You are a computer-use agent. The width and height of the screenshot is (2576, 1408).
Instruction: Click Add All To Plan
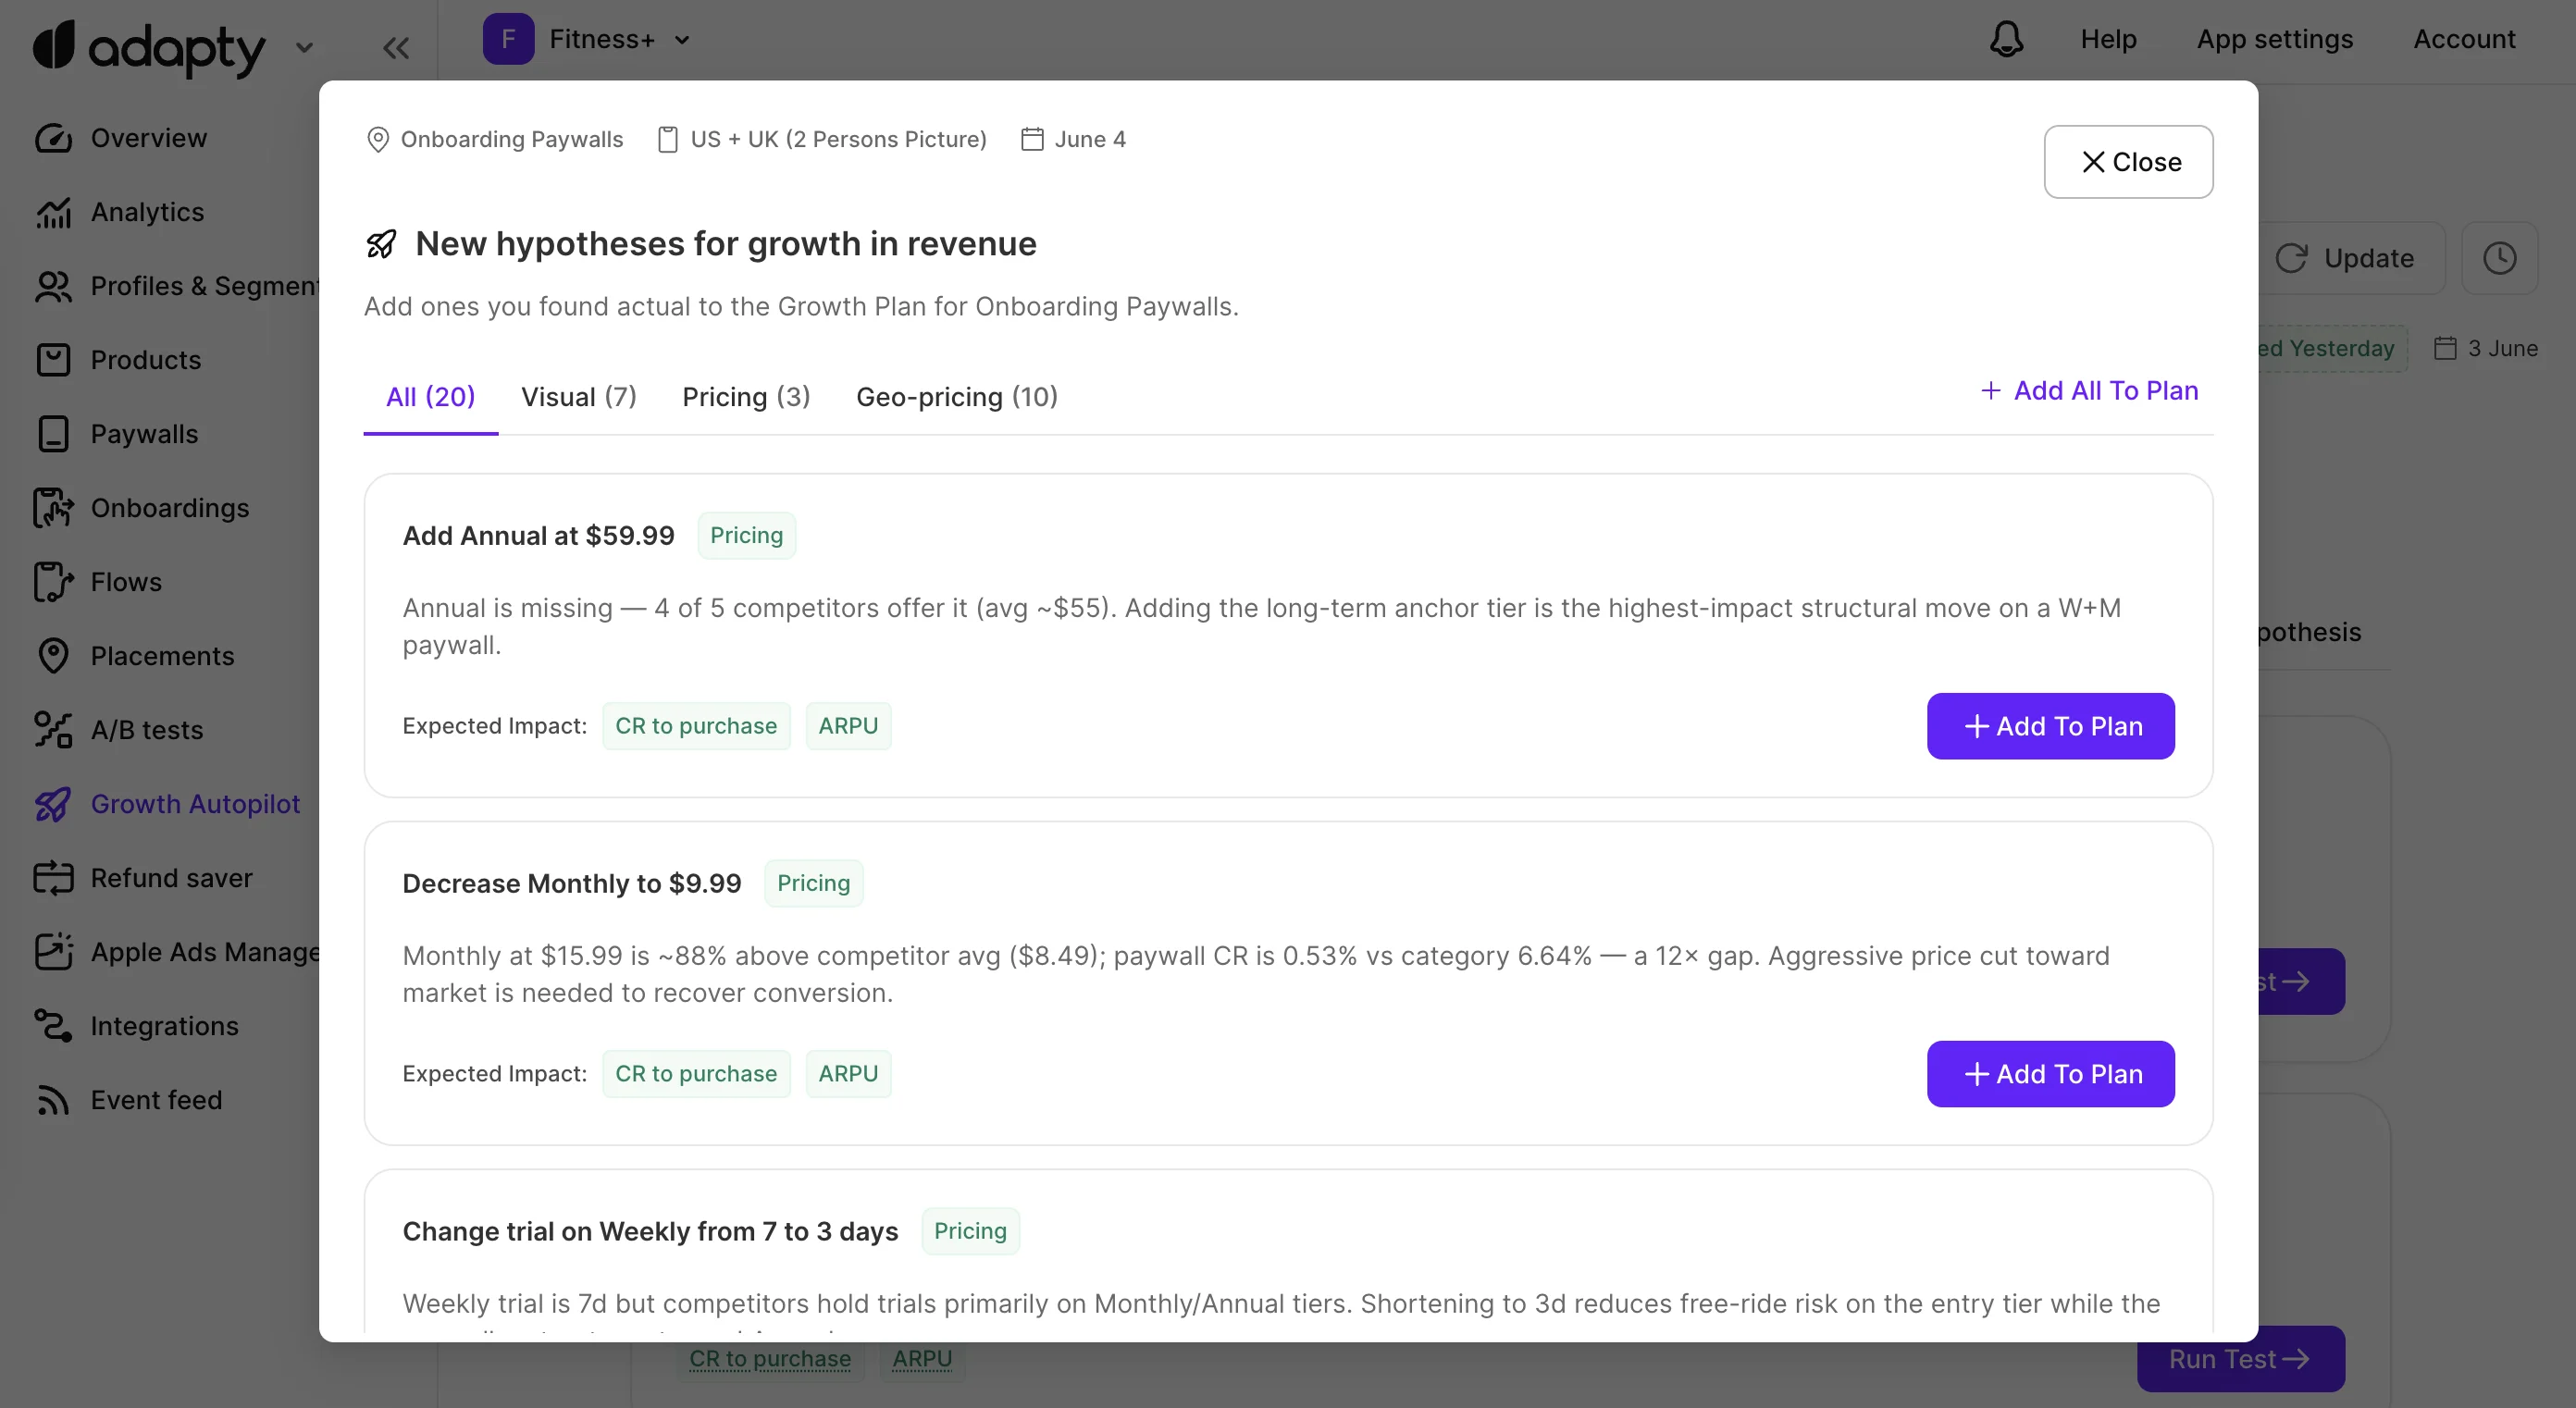[2089, 390]
